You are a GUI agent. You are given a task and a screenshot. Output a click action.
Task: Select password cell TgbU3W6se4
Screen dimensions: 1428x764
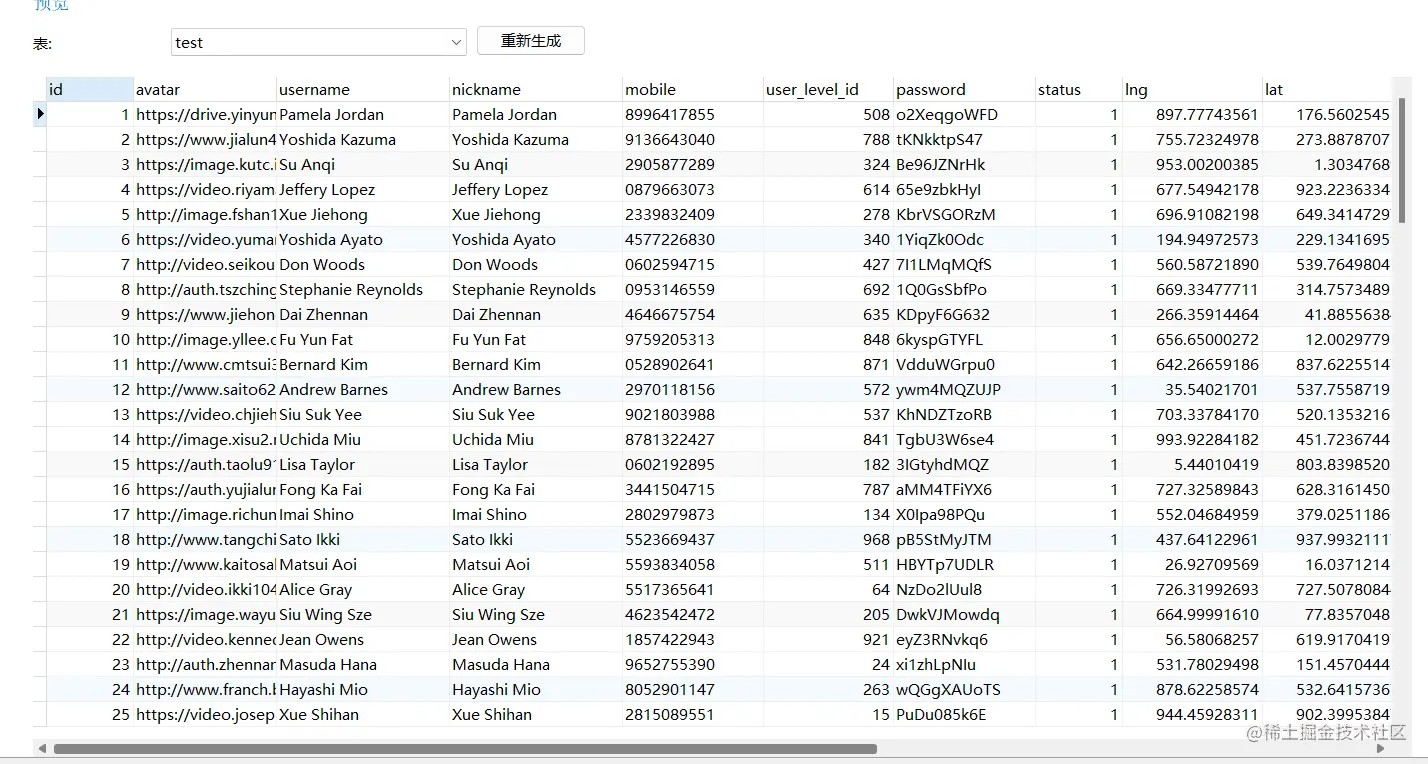964,439
